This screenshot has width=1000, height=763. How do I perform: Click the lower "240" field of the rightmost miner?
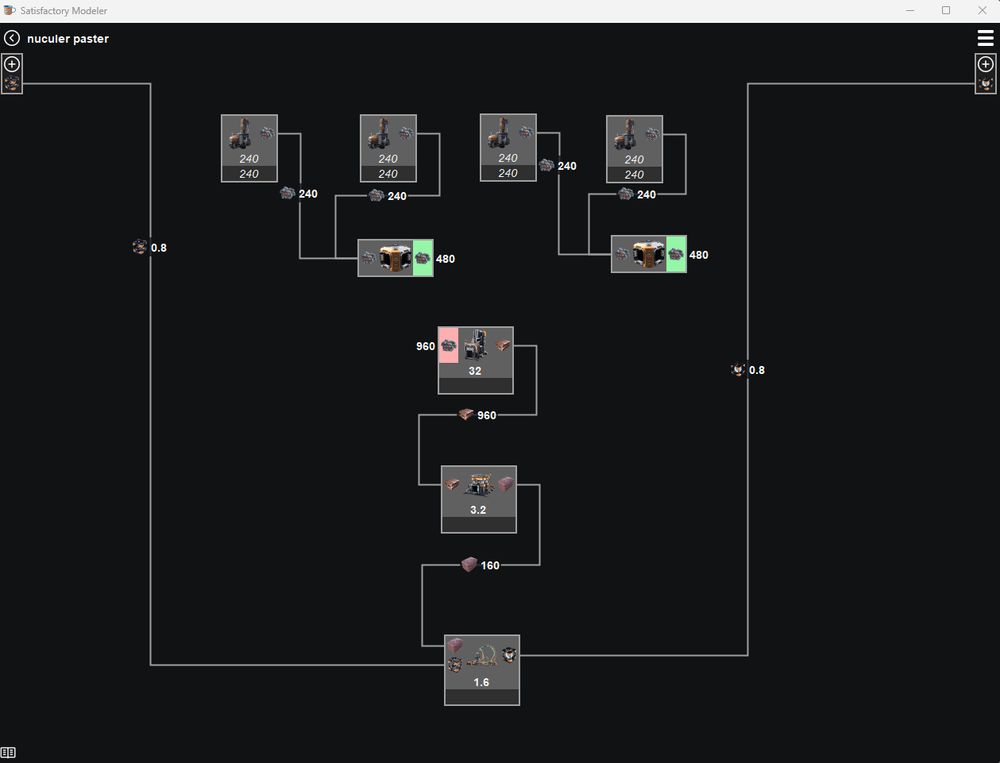click(x=635, y=175)
